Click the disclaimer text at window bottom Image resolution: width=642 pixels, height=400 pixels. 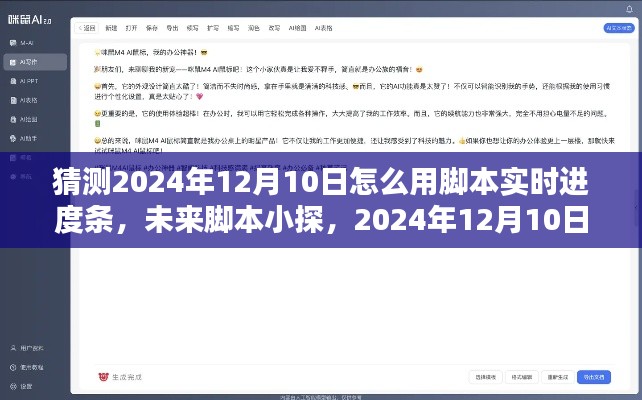tap(321, 397)
